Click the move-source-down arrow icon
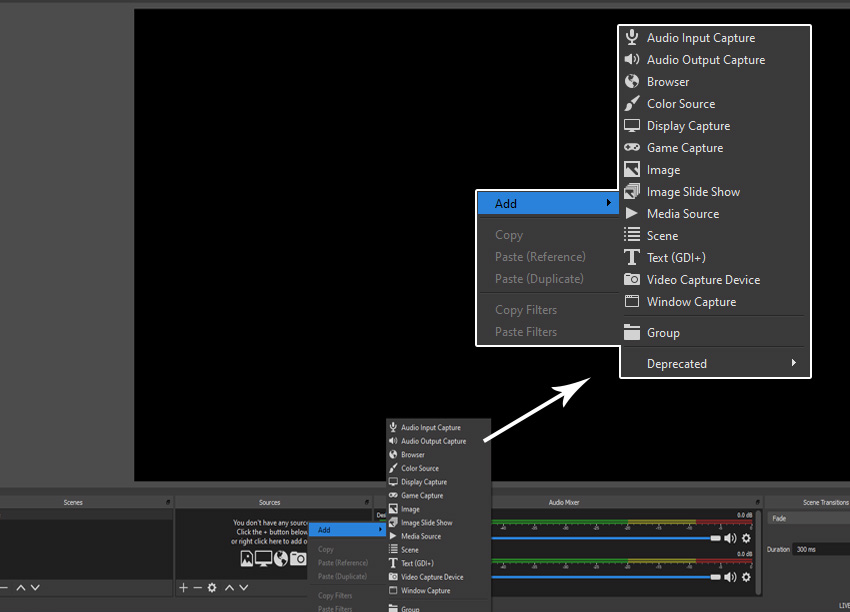Viewport: 850px width, 612px height. (241, 588)
